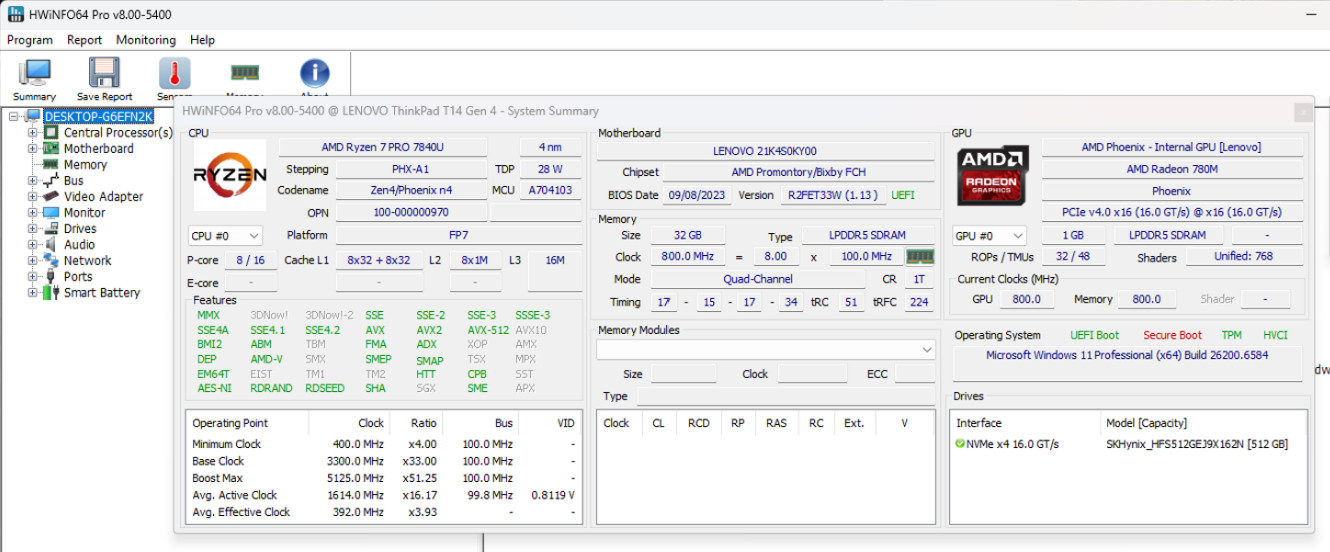Click the Motherboard tree icon
Screen dimensions: 1330x552
click(51, 148)
